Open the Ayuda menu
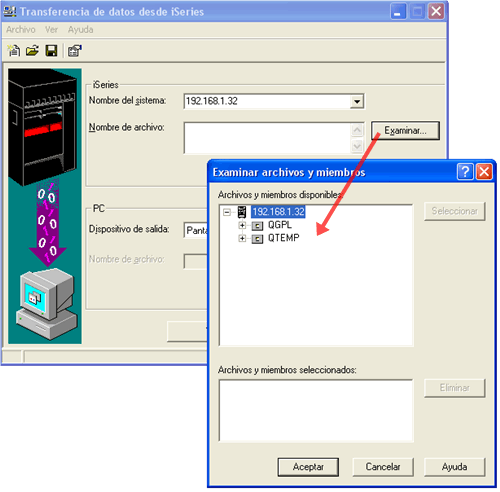The width and height of the screenshot is (500, 492). pyautogui.click(x=80, y=30)
